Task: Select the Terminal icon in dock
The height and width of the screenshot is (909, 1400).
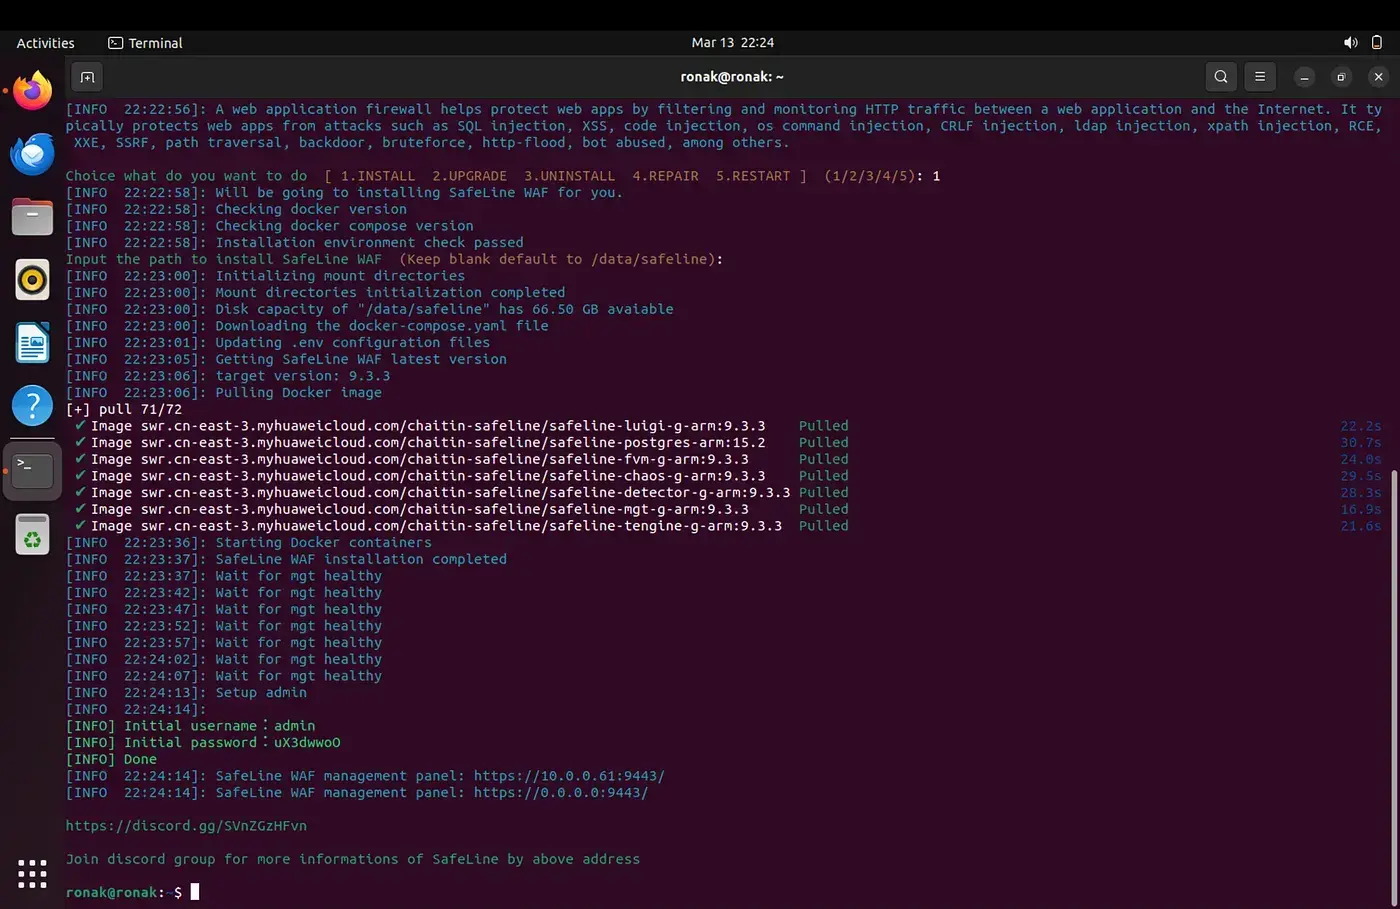Action: pyautogui.click(x=32, y=470)
